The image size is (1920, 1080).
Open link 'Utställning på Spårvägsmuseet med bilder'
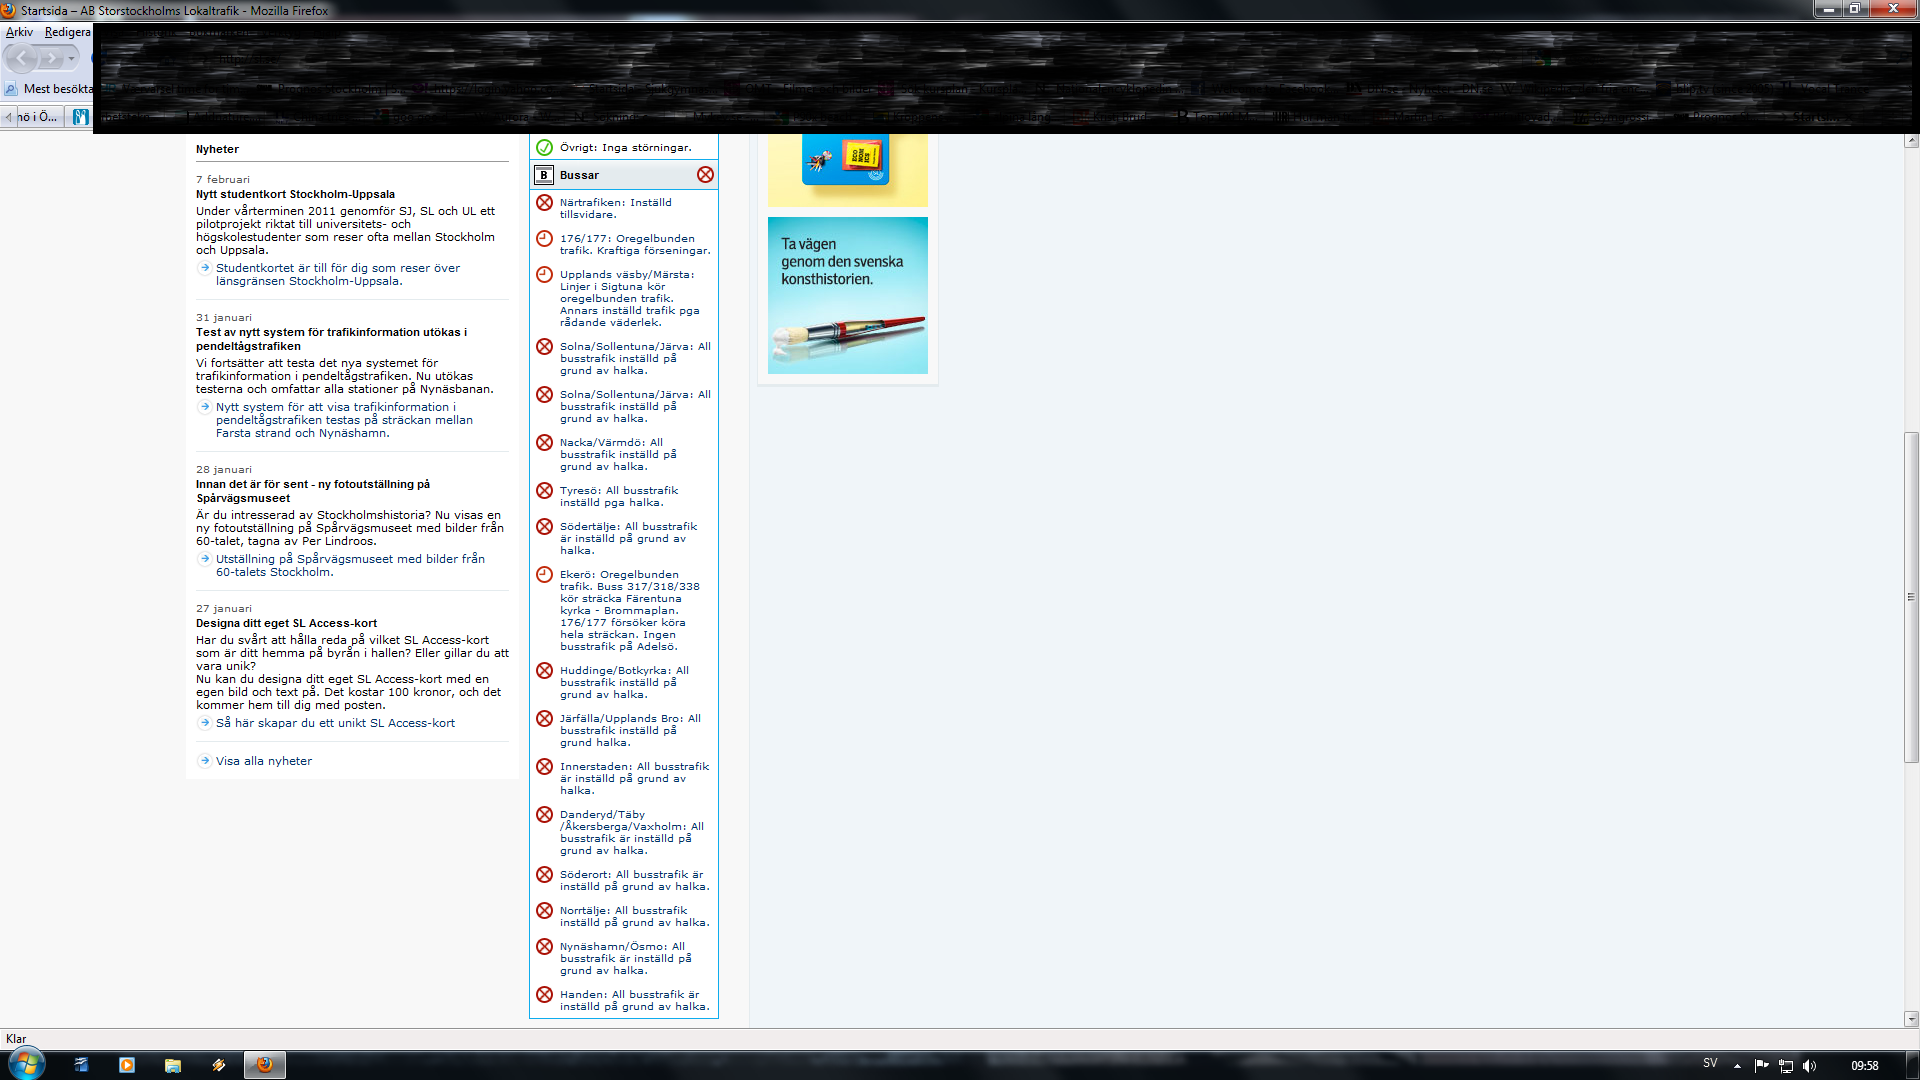[350, 566]
